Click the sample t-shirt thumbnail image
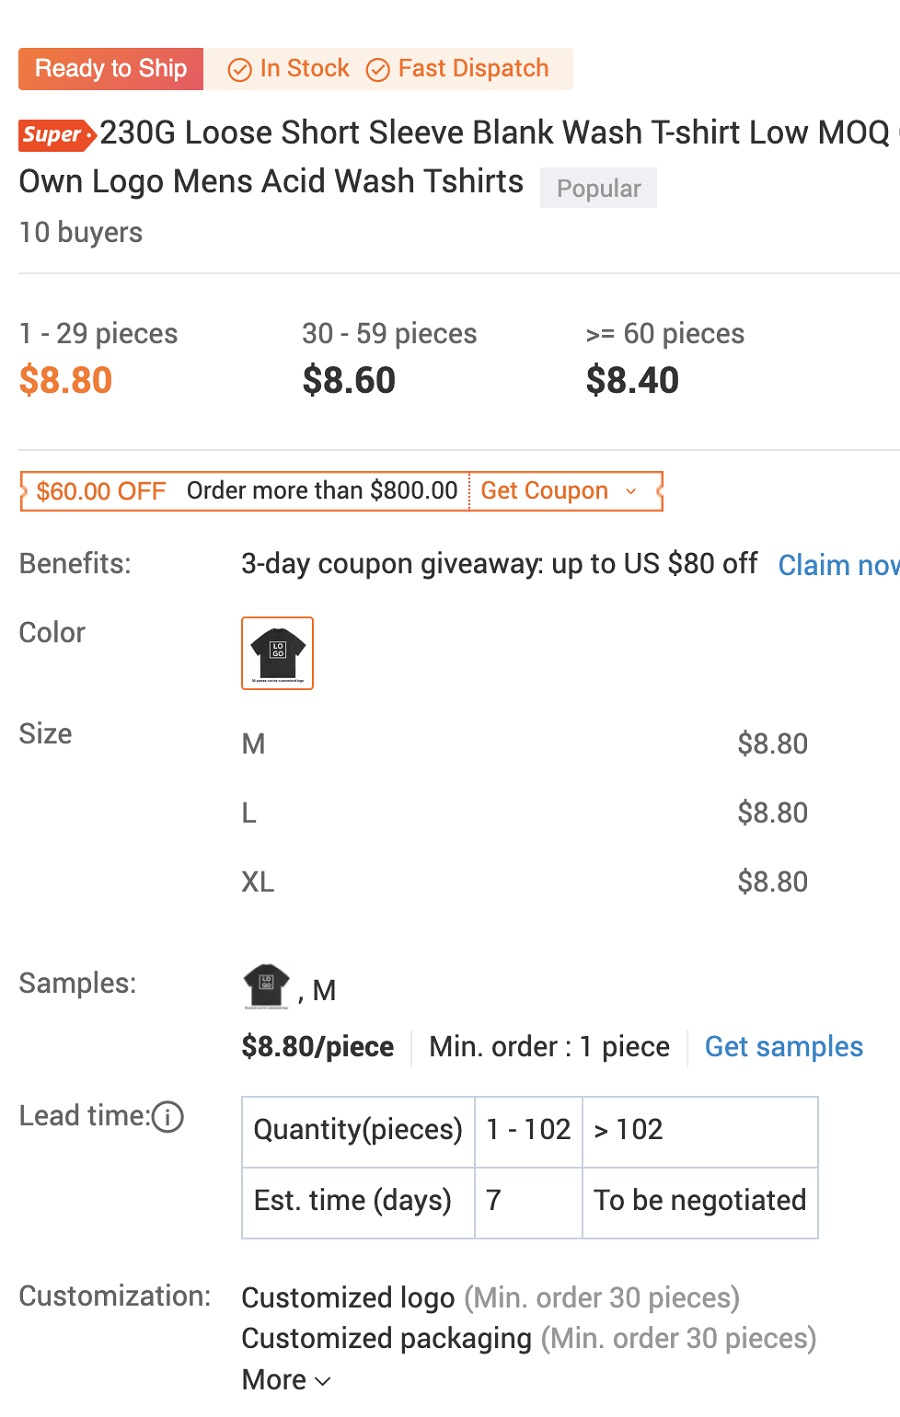Screen dimensions: 900x1417 pos(265,986)
